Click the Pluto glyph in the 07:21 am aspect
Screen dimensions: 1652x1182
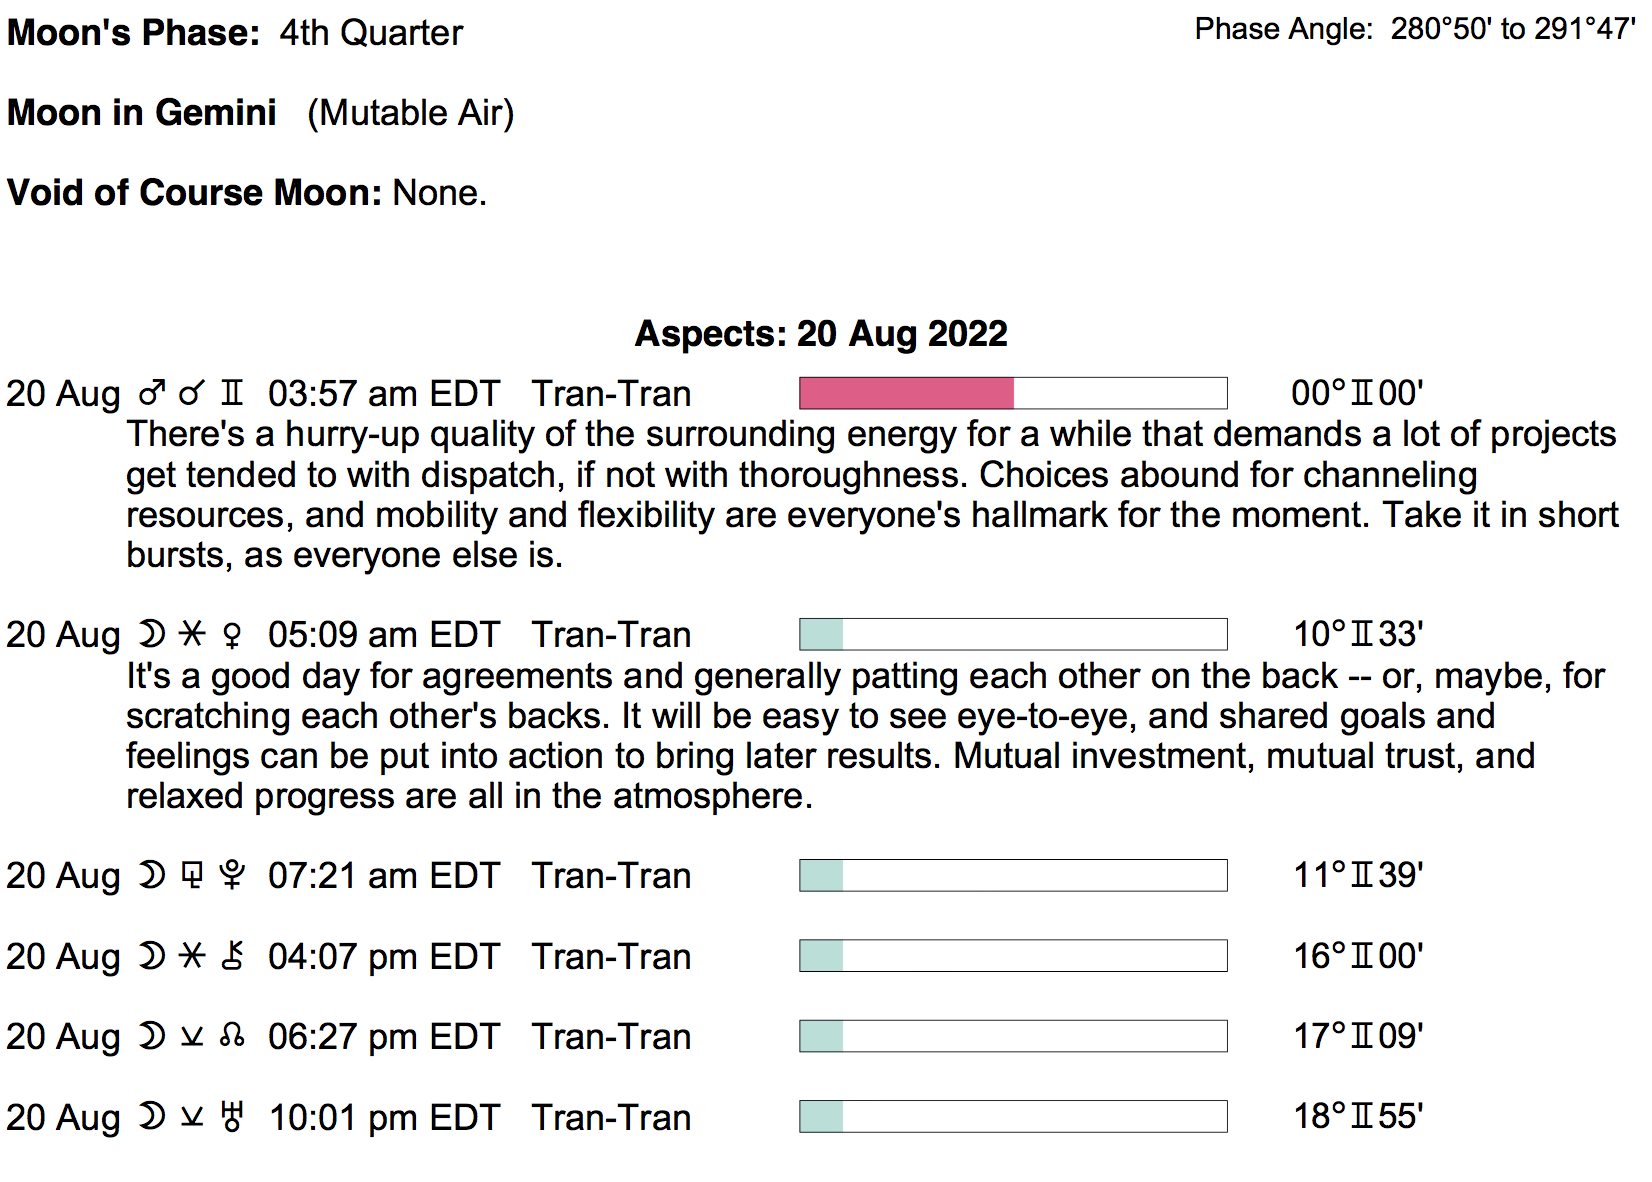[232, 876]
